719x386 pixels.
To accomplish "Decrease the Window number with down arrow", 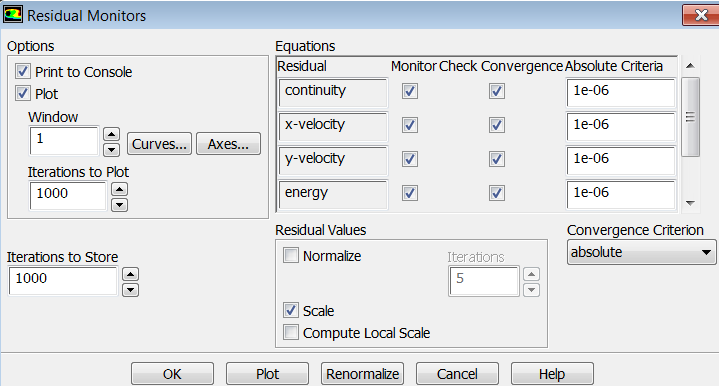I will pyautogui.click(x=111, y=149).
